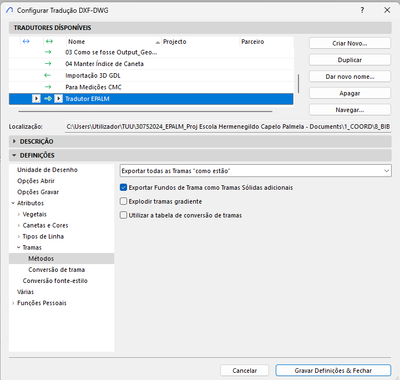Screen dimensions: 400x380
Task: Click the translator list vertical scrollbar
Action: 298,83
